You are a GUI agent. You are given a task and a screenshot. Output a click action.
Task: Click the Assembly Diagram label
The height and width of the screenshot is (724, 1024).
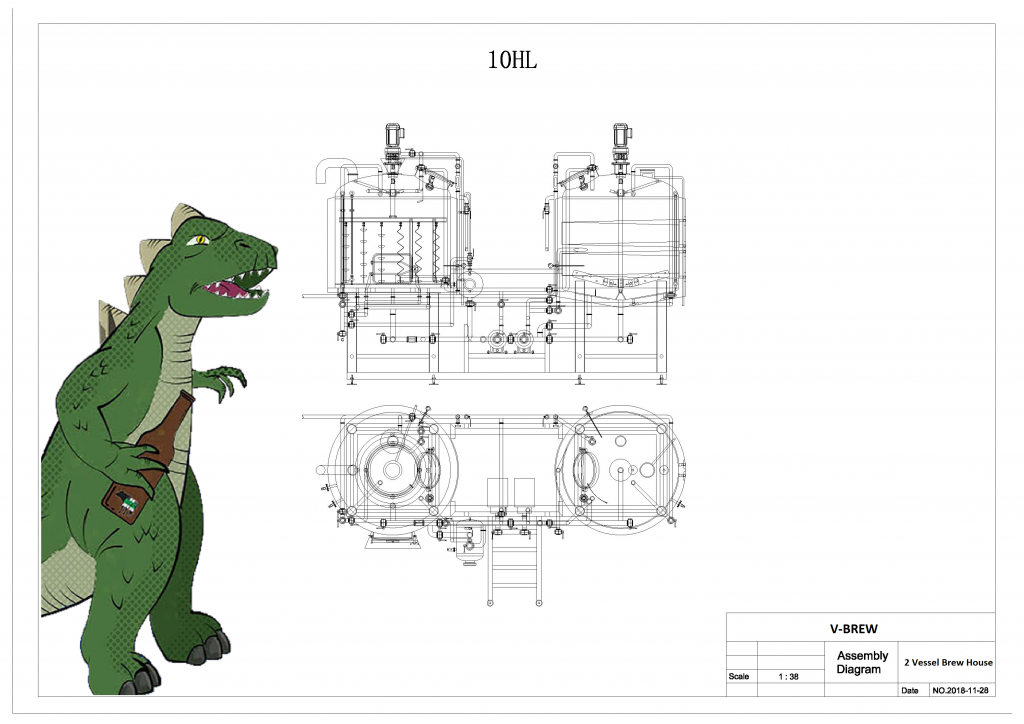coord(862,662)
